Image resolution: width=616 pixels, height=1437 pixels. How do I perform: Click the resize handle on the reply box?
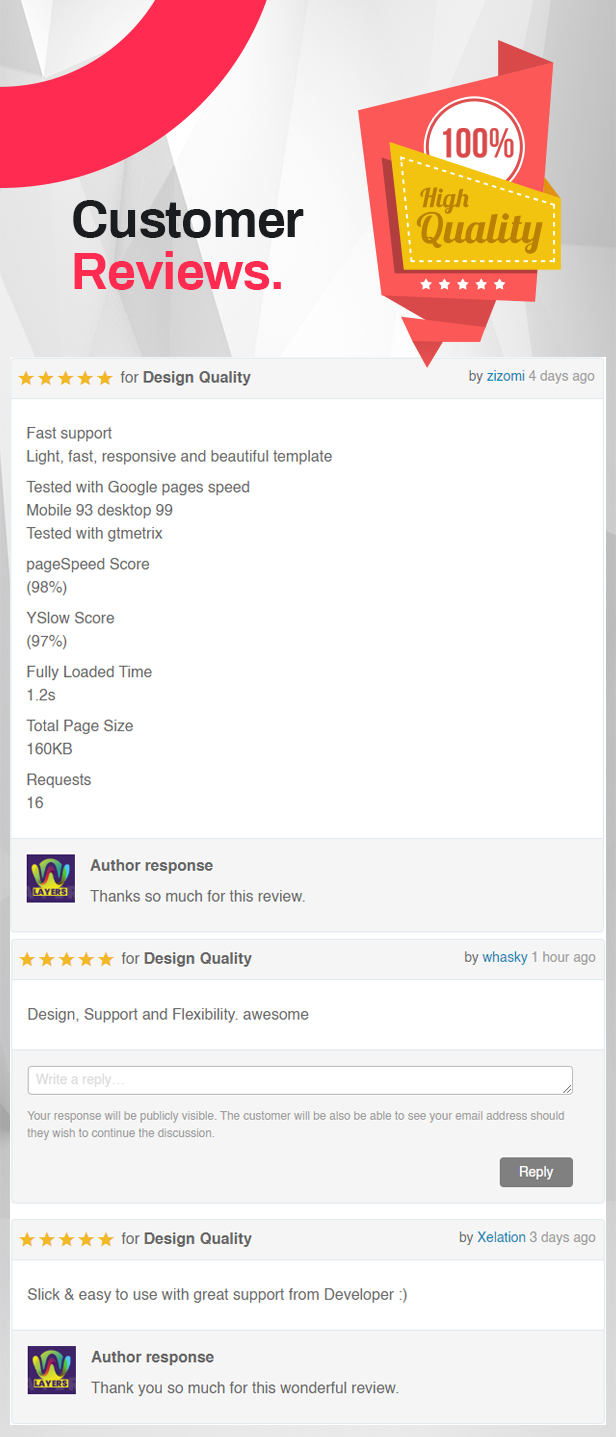[567, 1088]
